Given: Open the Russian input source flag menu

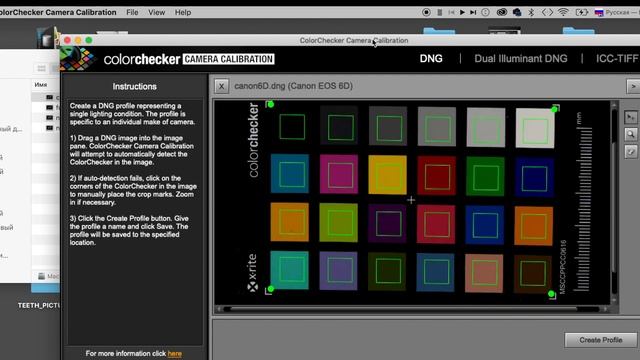Looking at the screenshot, I should 599,13.
